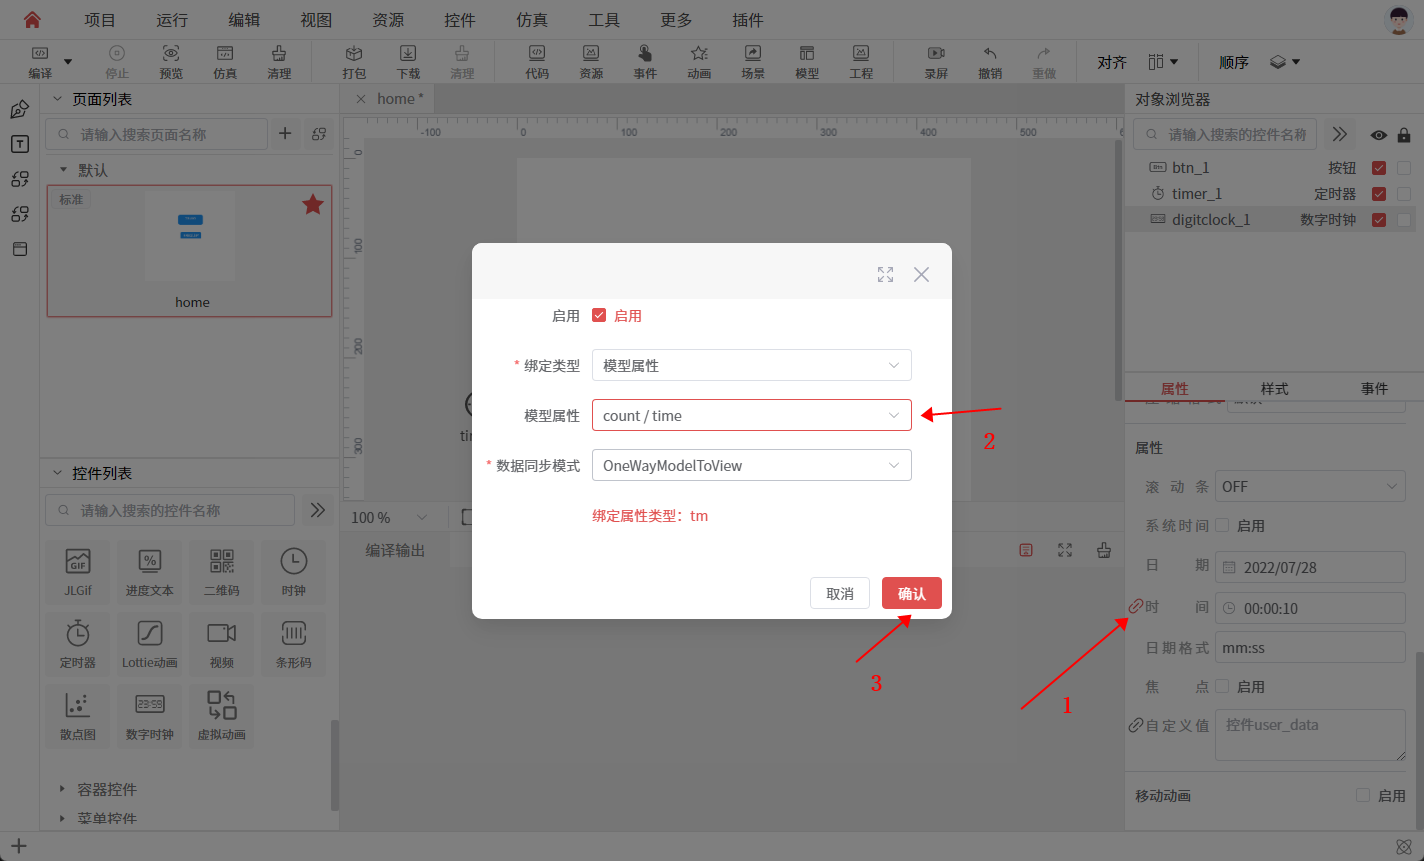Click the 对齐 alignment button
The image size is (1424, 861).
point(1112,62)
